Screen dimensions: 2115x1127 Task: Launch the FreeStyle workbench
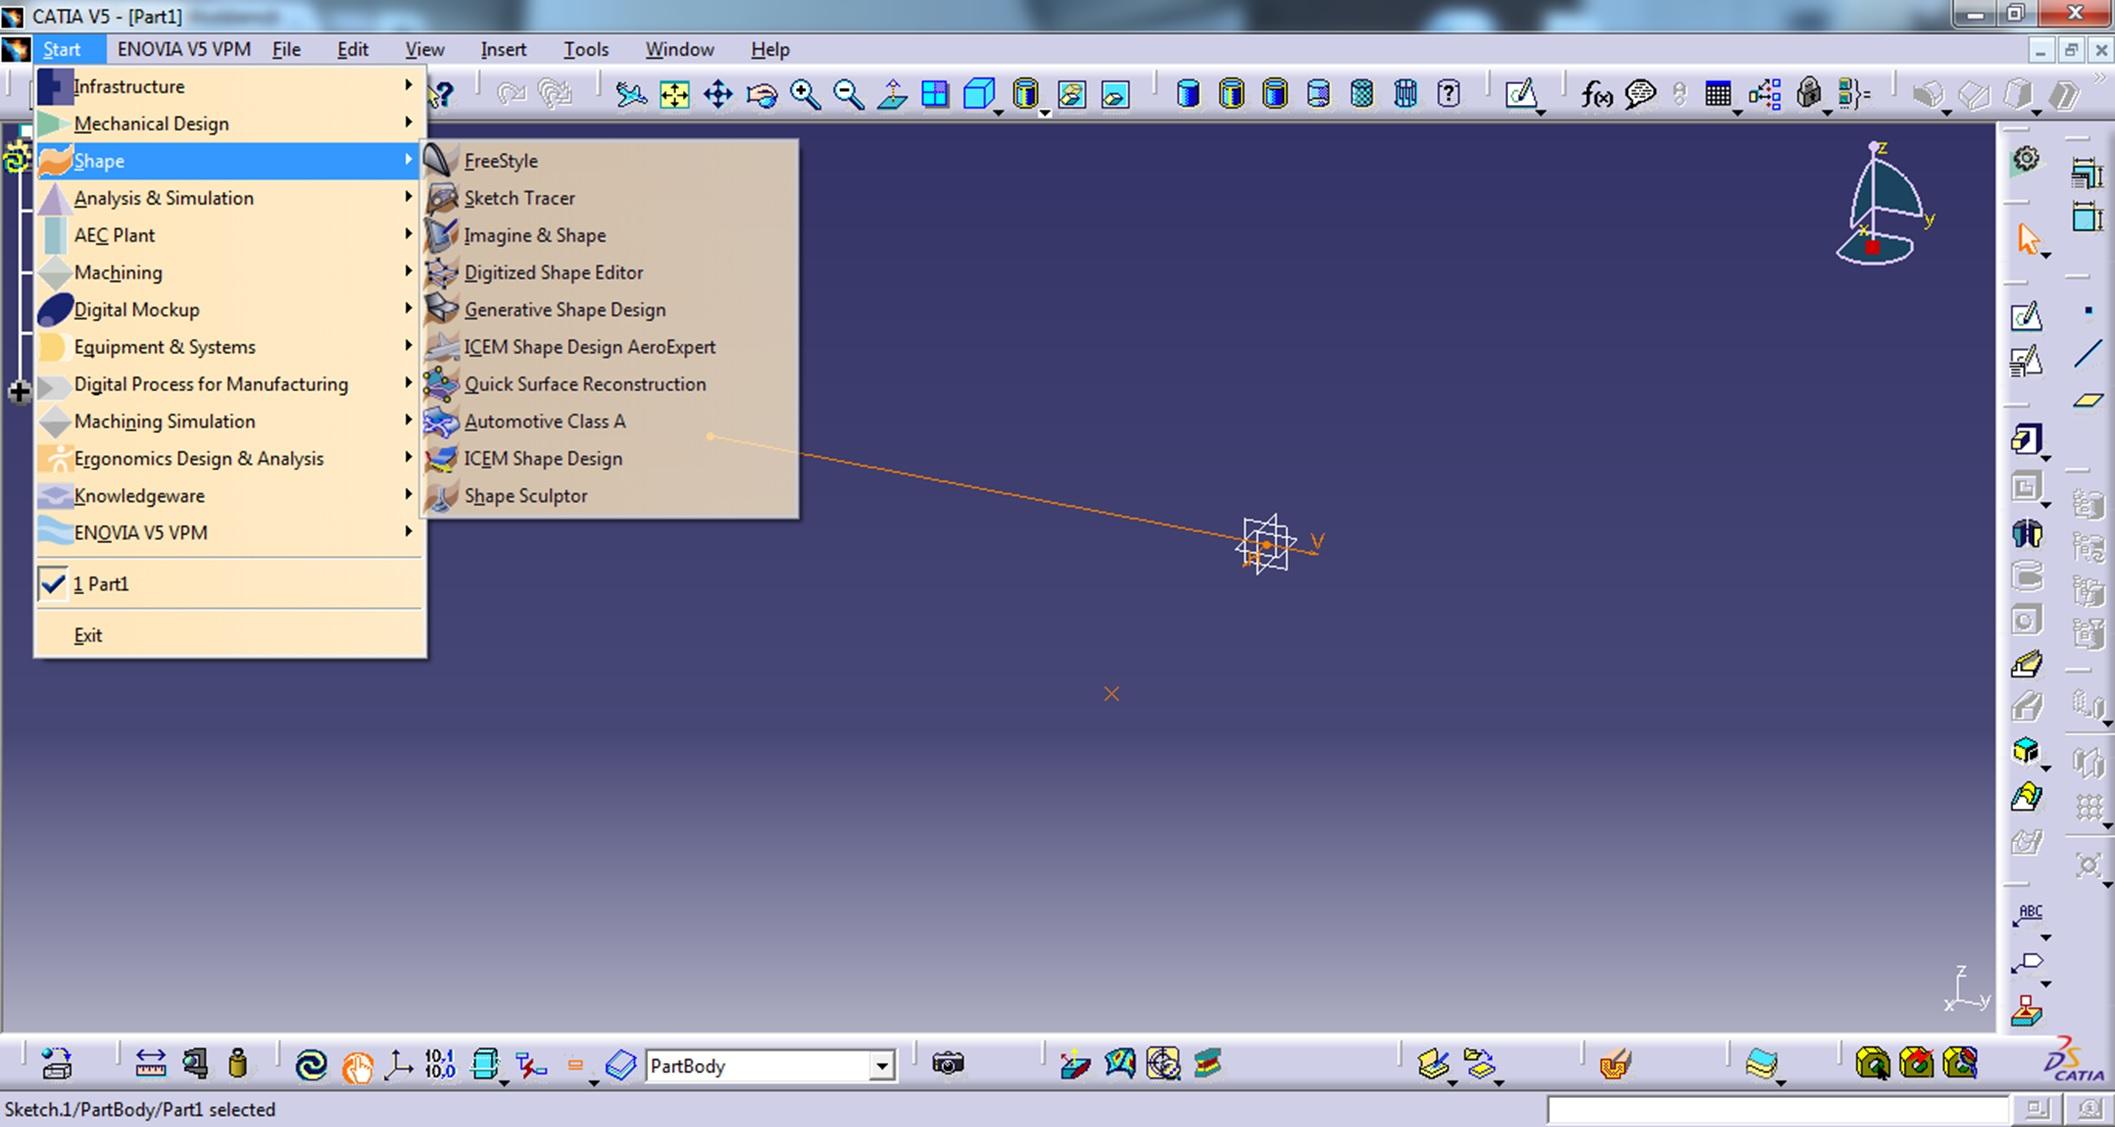[609, 160]
